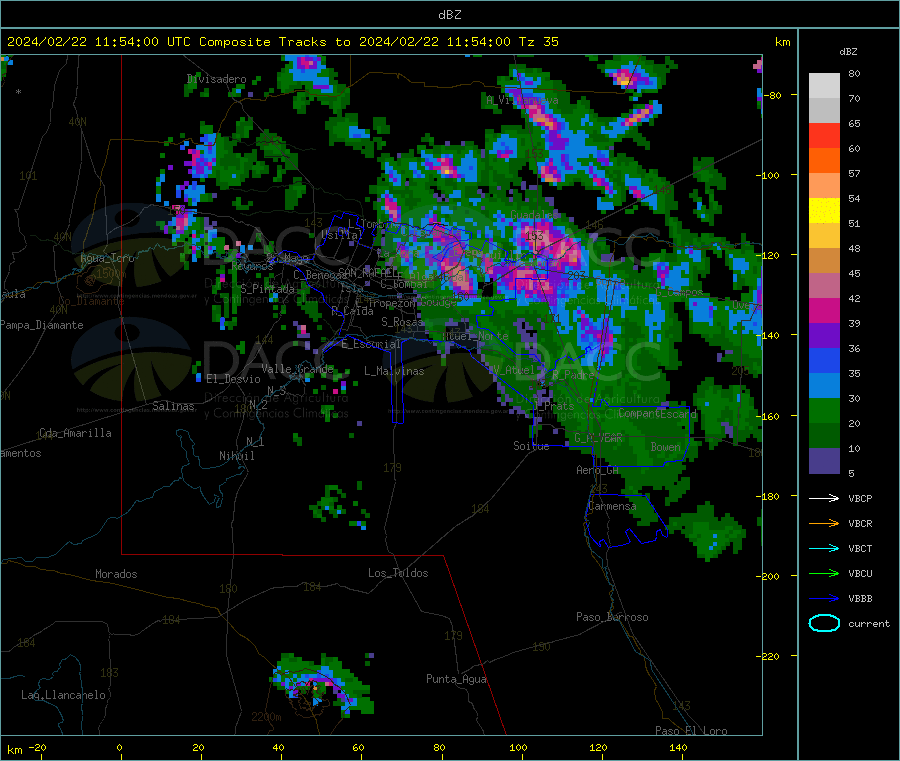
Task: Click the white VBCP arrow icon in legend
Action: point(824,498)
